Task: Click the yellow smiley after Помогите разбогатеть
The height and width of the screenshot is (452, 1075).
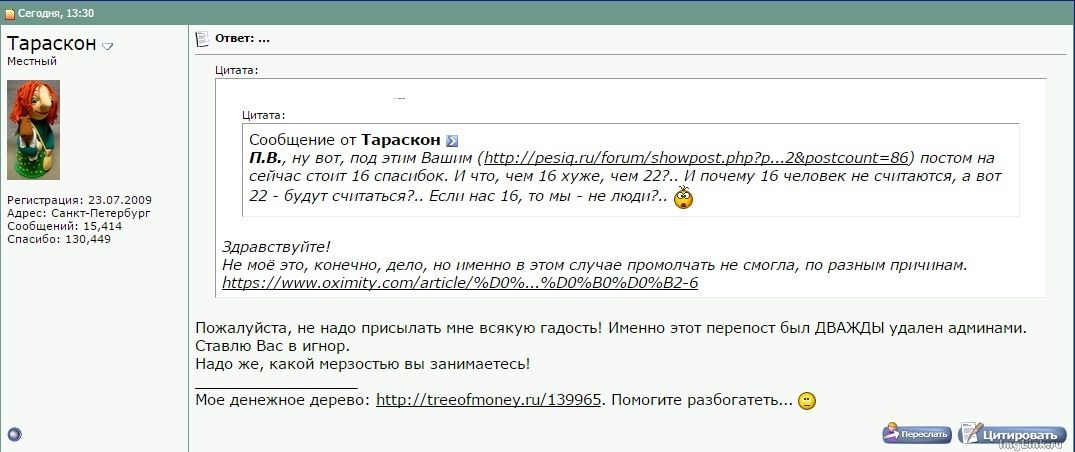Action: pyautogui.click(x=807, y=400)
